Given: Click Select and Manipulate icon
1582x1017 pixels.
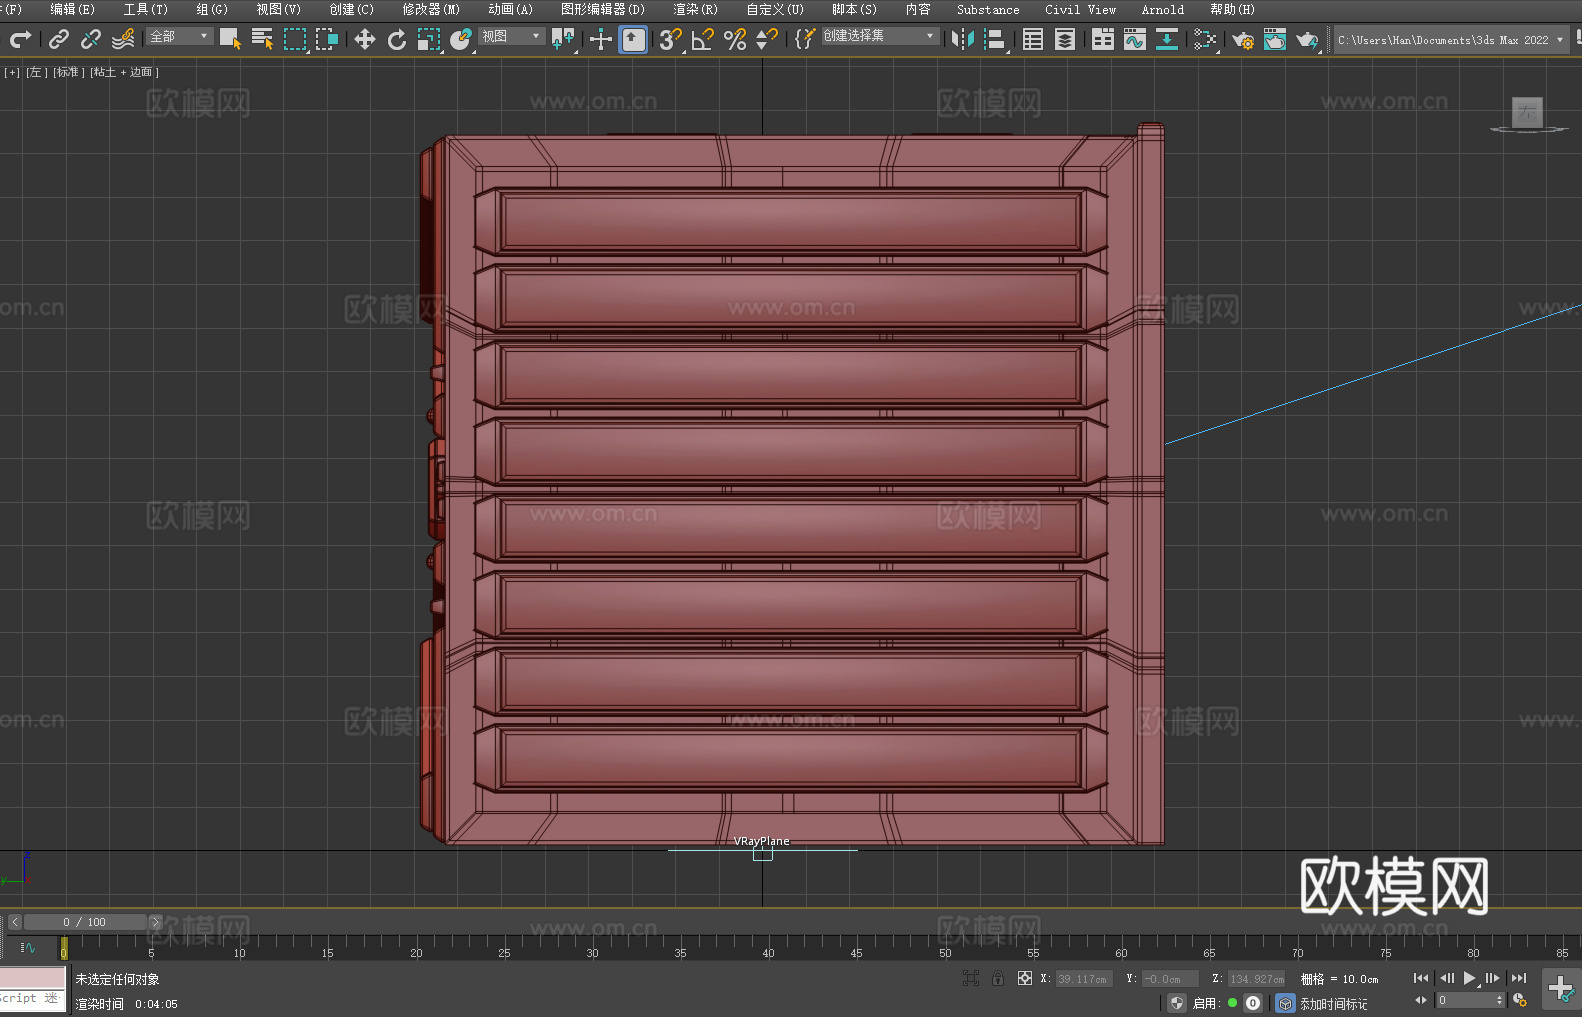Looking at the screenshot, I should 600,39.
